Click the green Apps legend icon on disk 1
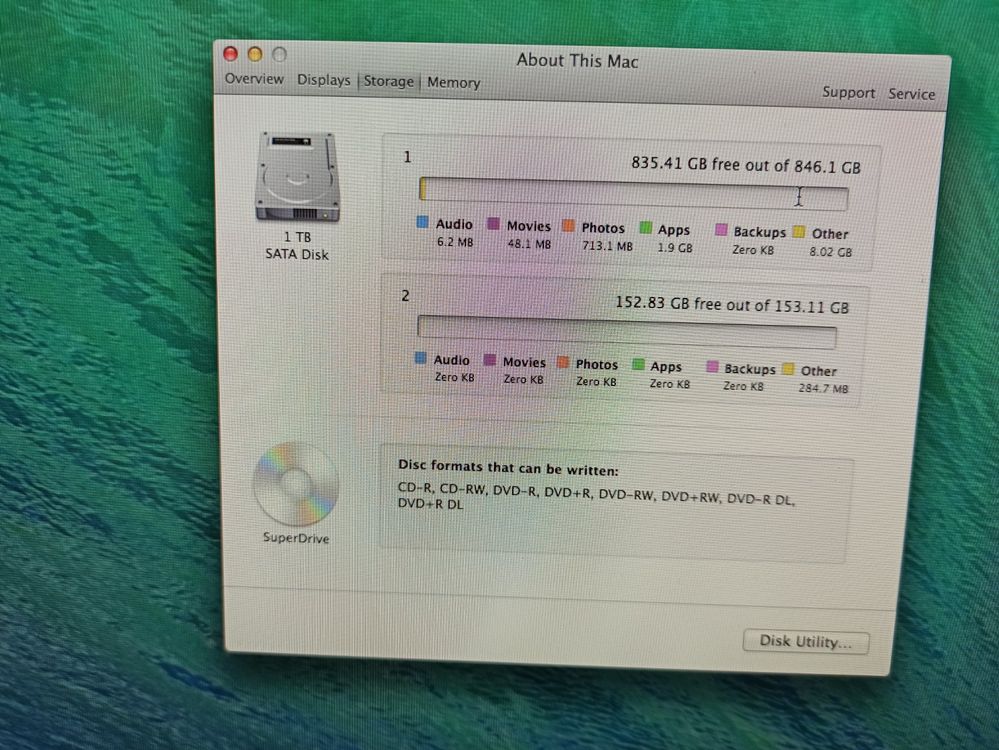The height and width of the screenshot is (750, 999). point(644,227)
